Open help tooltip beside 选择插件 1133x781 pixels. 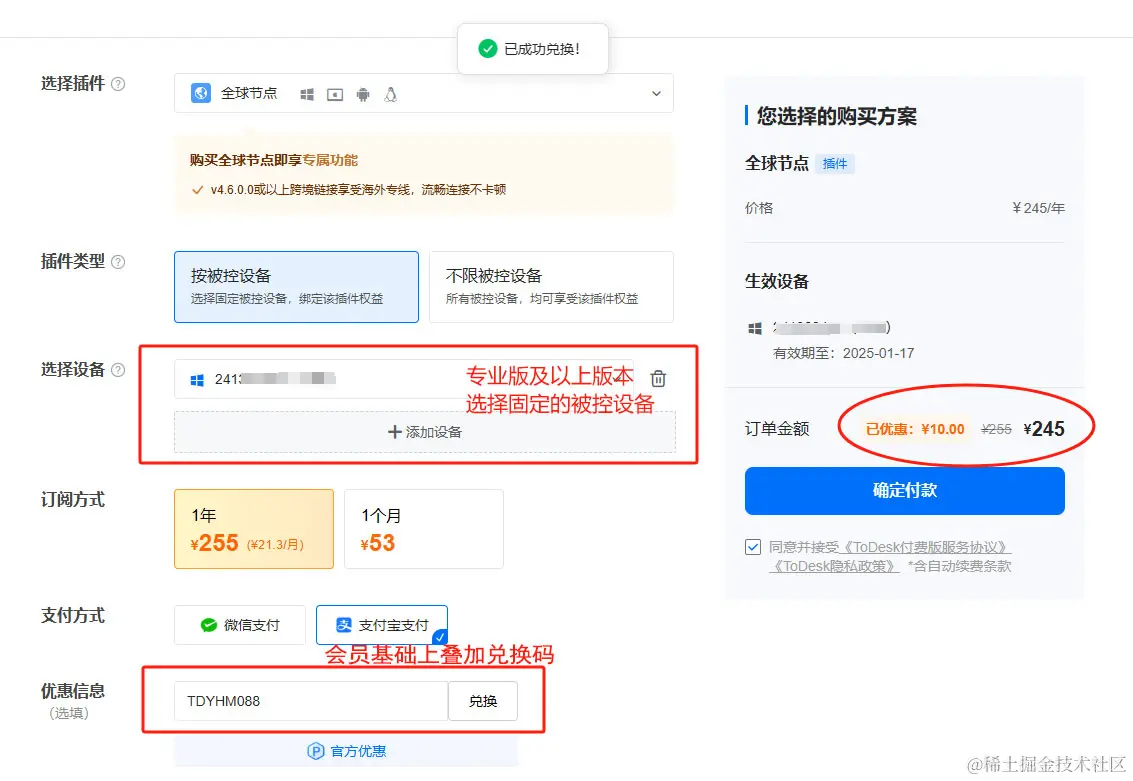[118, 84]
